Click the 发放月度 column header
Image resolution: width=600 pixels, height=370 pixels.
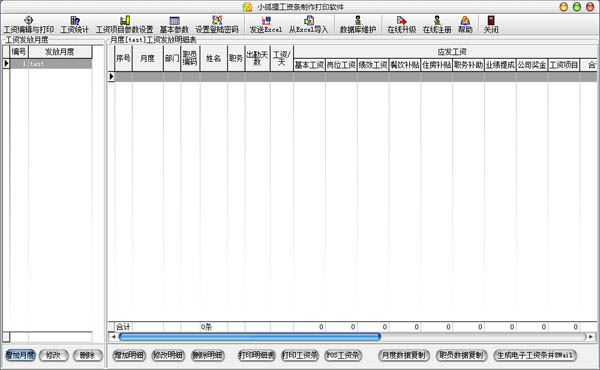60,52
